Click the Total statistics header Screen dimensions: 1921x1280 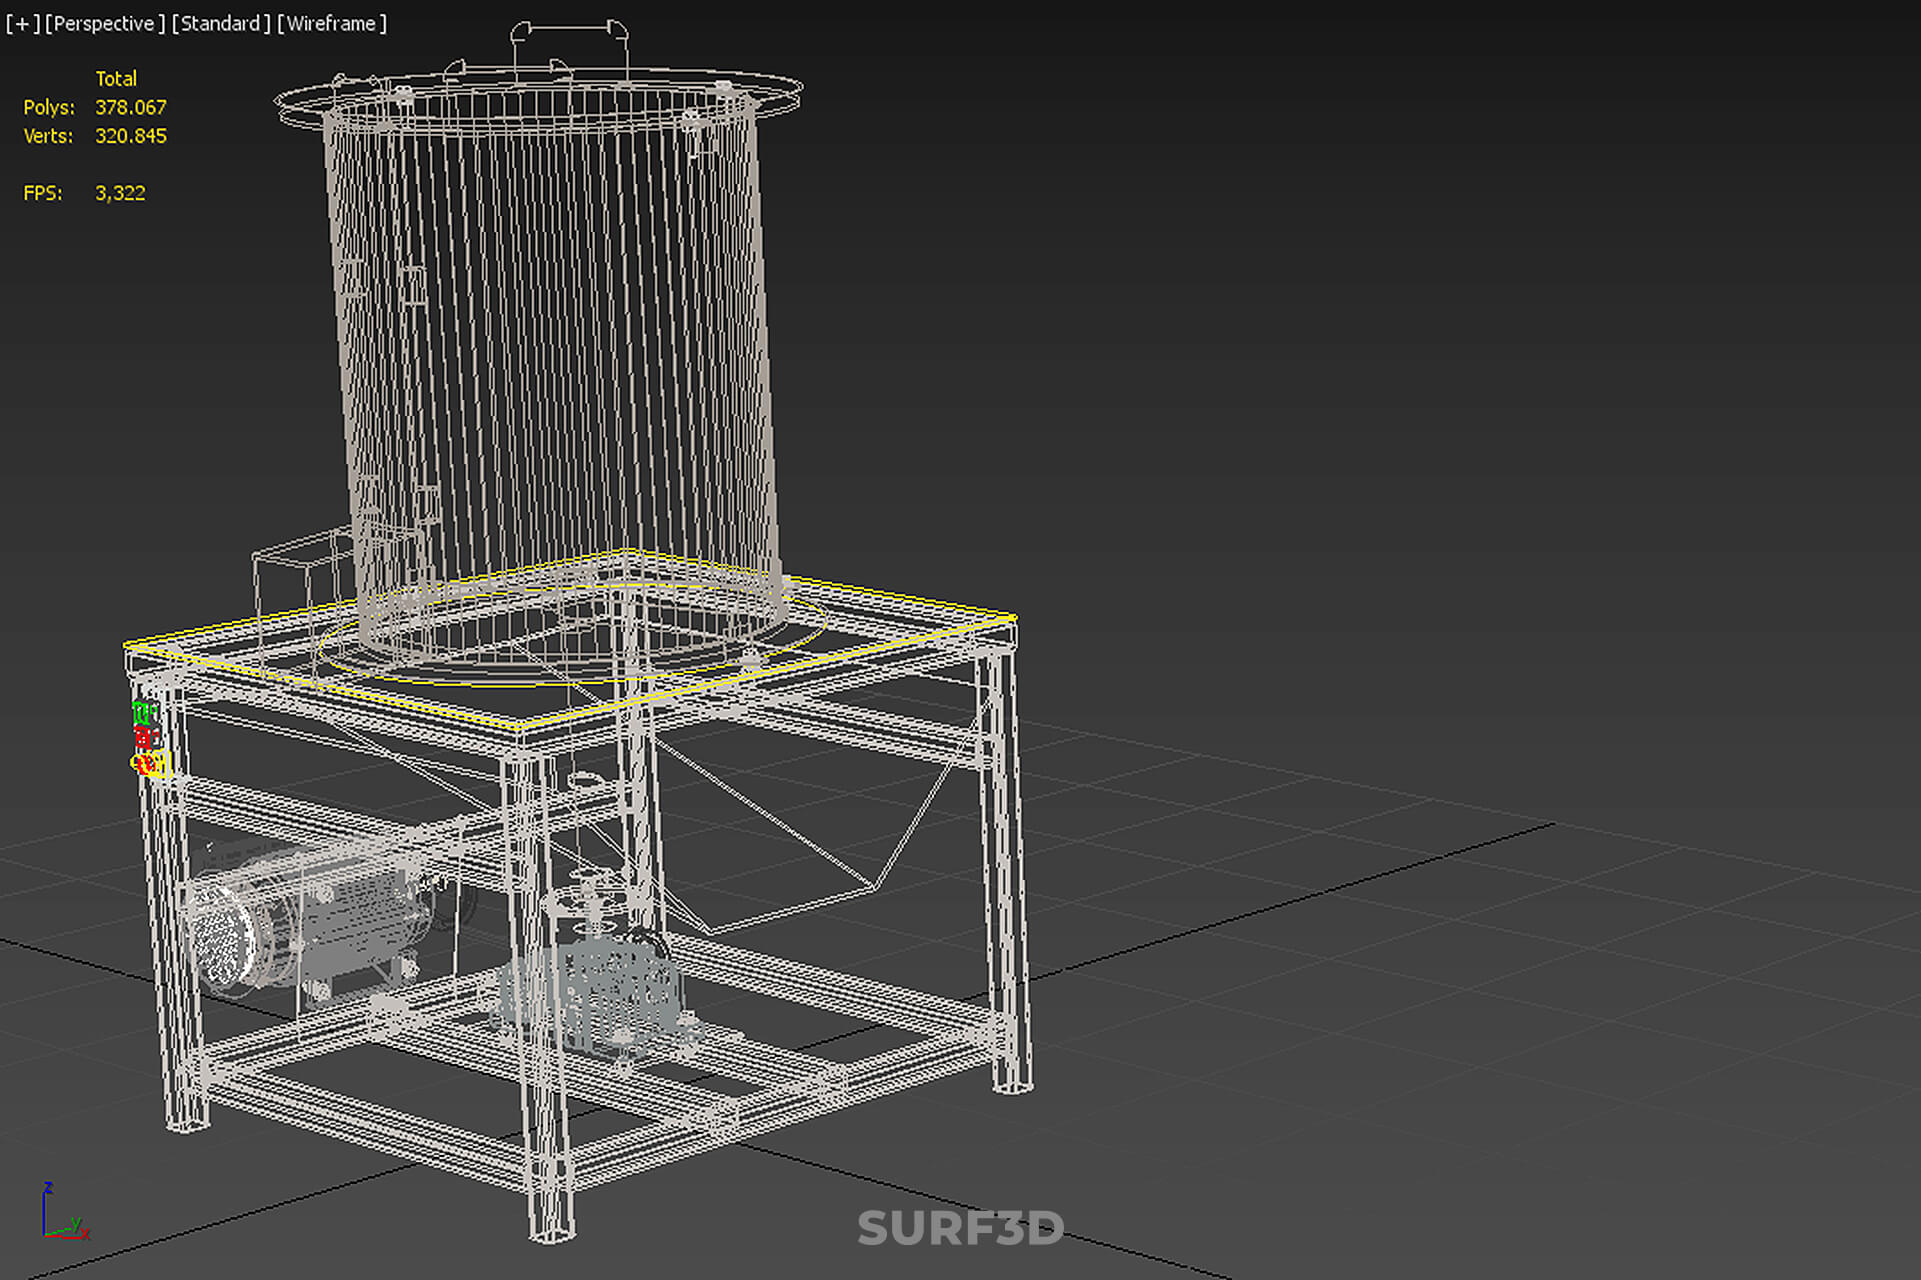(116, 78)
